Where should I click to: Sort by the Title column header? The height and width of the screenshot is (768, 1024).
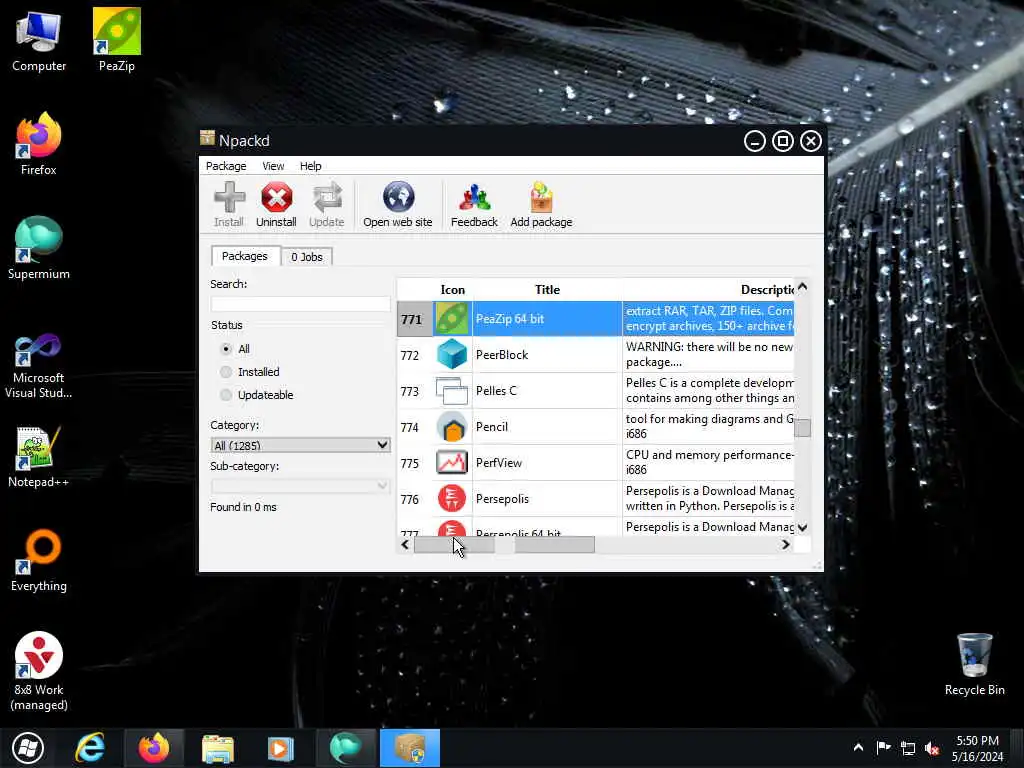(x=547, y=289)
